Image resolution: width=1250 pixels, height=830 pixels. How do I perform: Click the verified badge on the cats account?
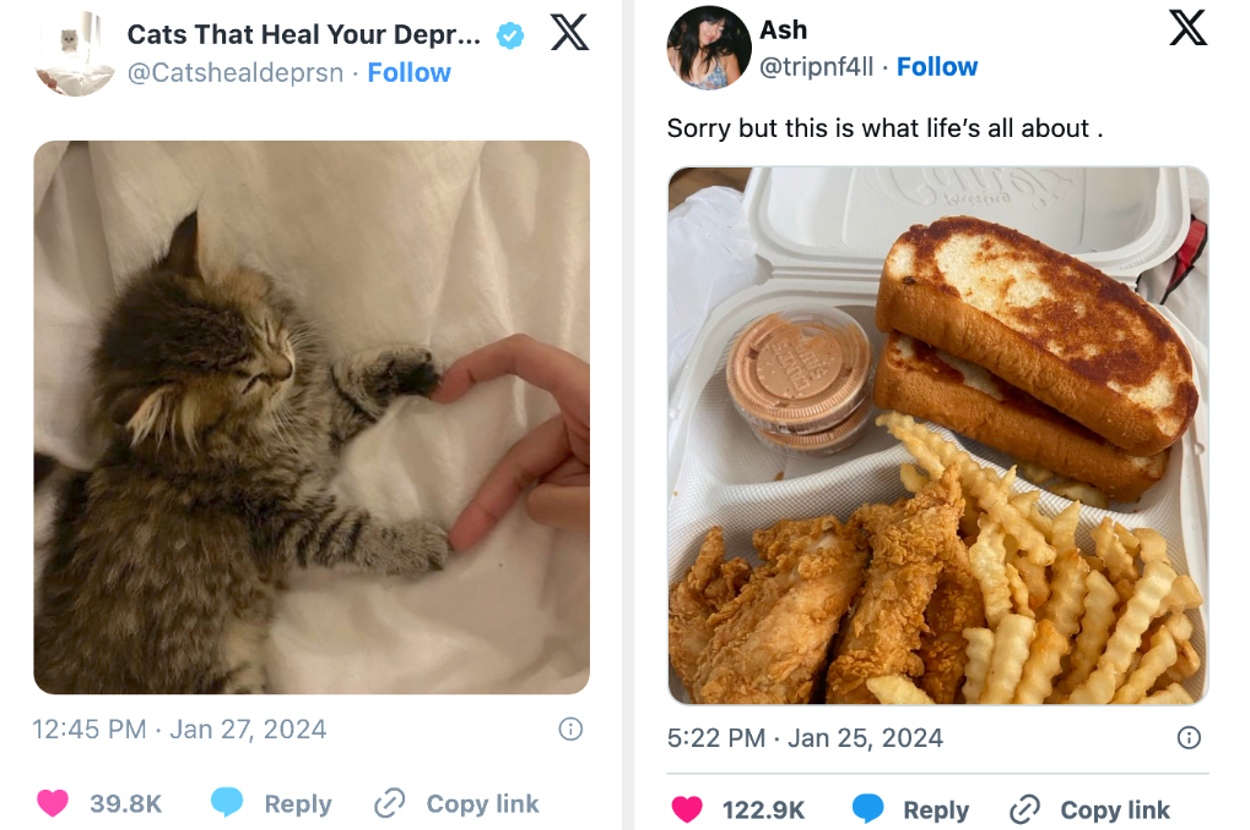click(510, 36)
